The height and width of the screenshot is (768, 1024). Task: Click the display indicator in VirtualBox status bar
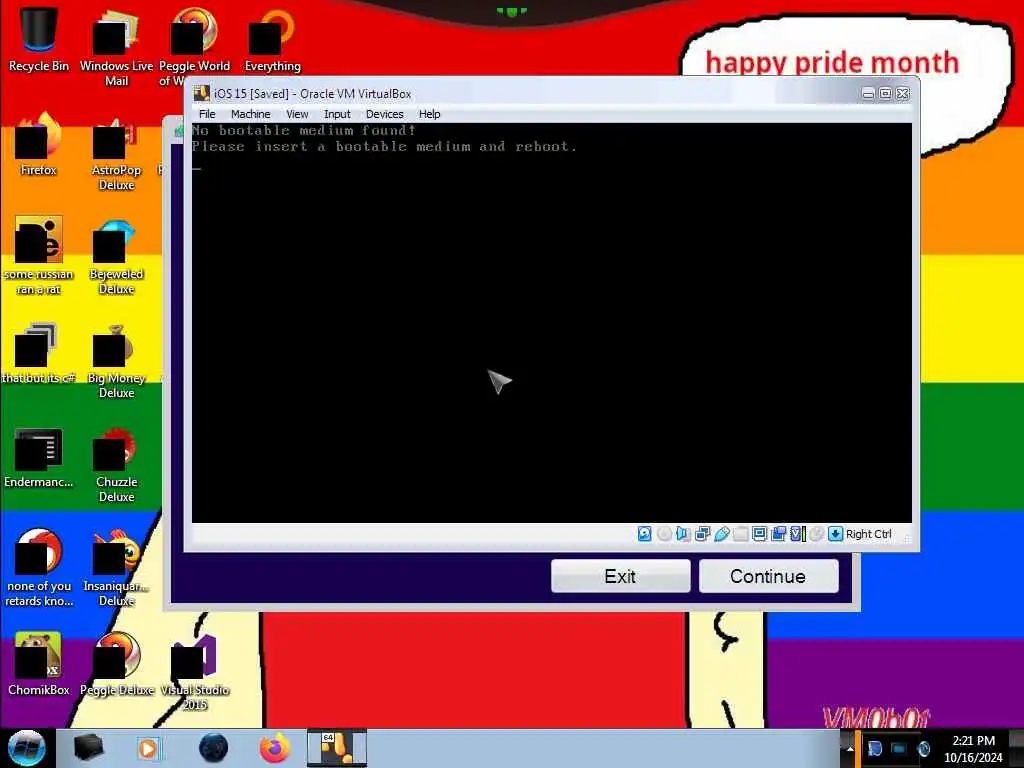tap(760, 534)
